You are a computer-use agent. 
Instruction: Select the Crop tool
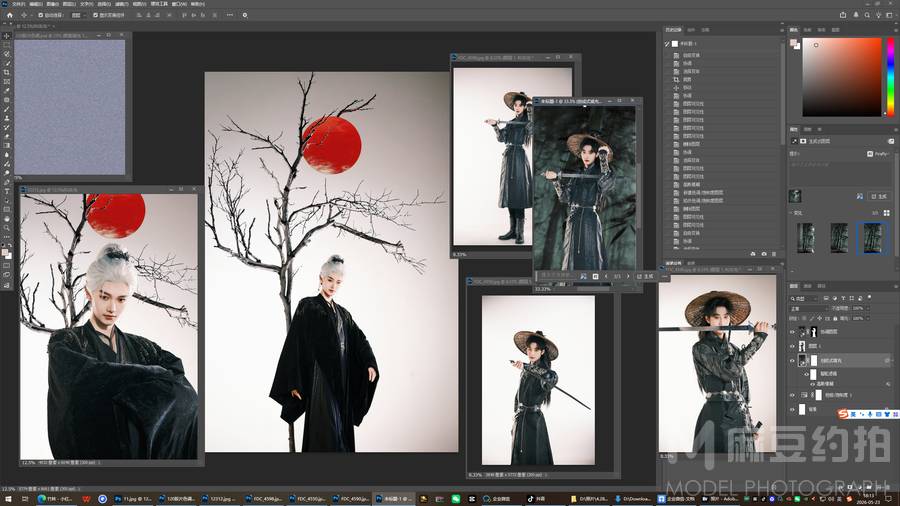click(7, 73)
